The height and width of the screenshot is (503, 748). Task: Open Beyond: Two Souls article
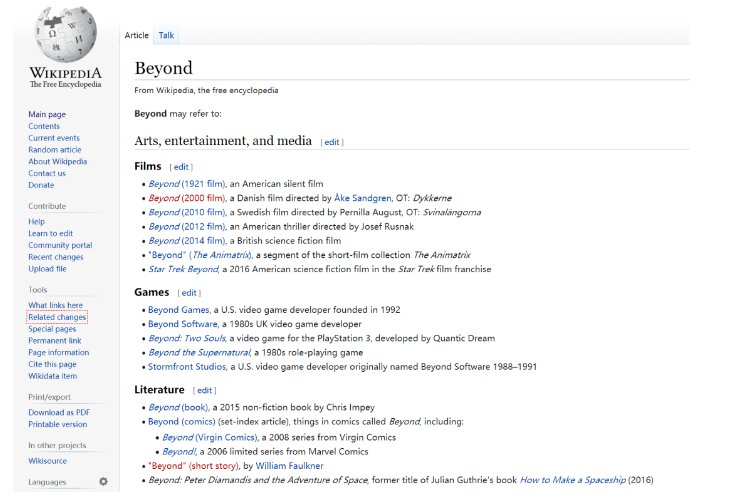tap(187, 338)
